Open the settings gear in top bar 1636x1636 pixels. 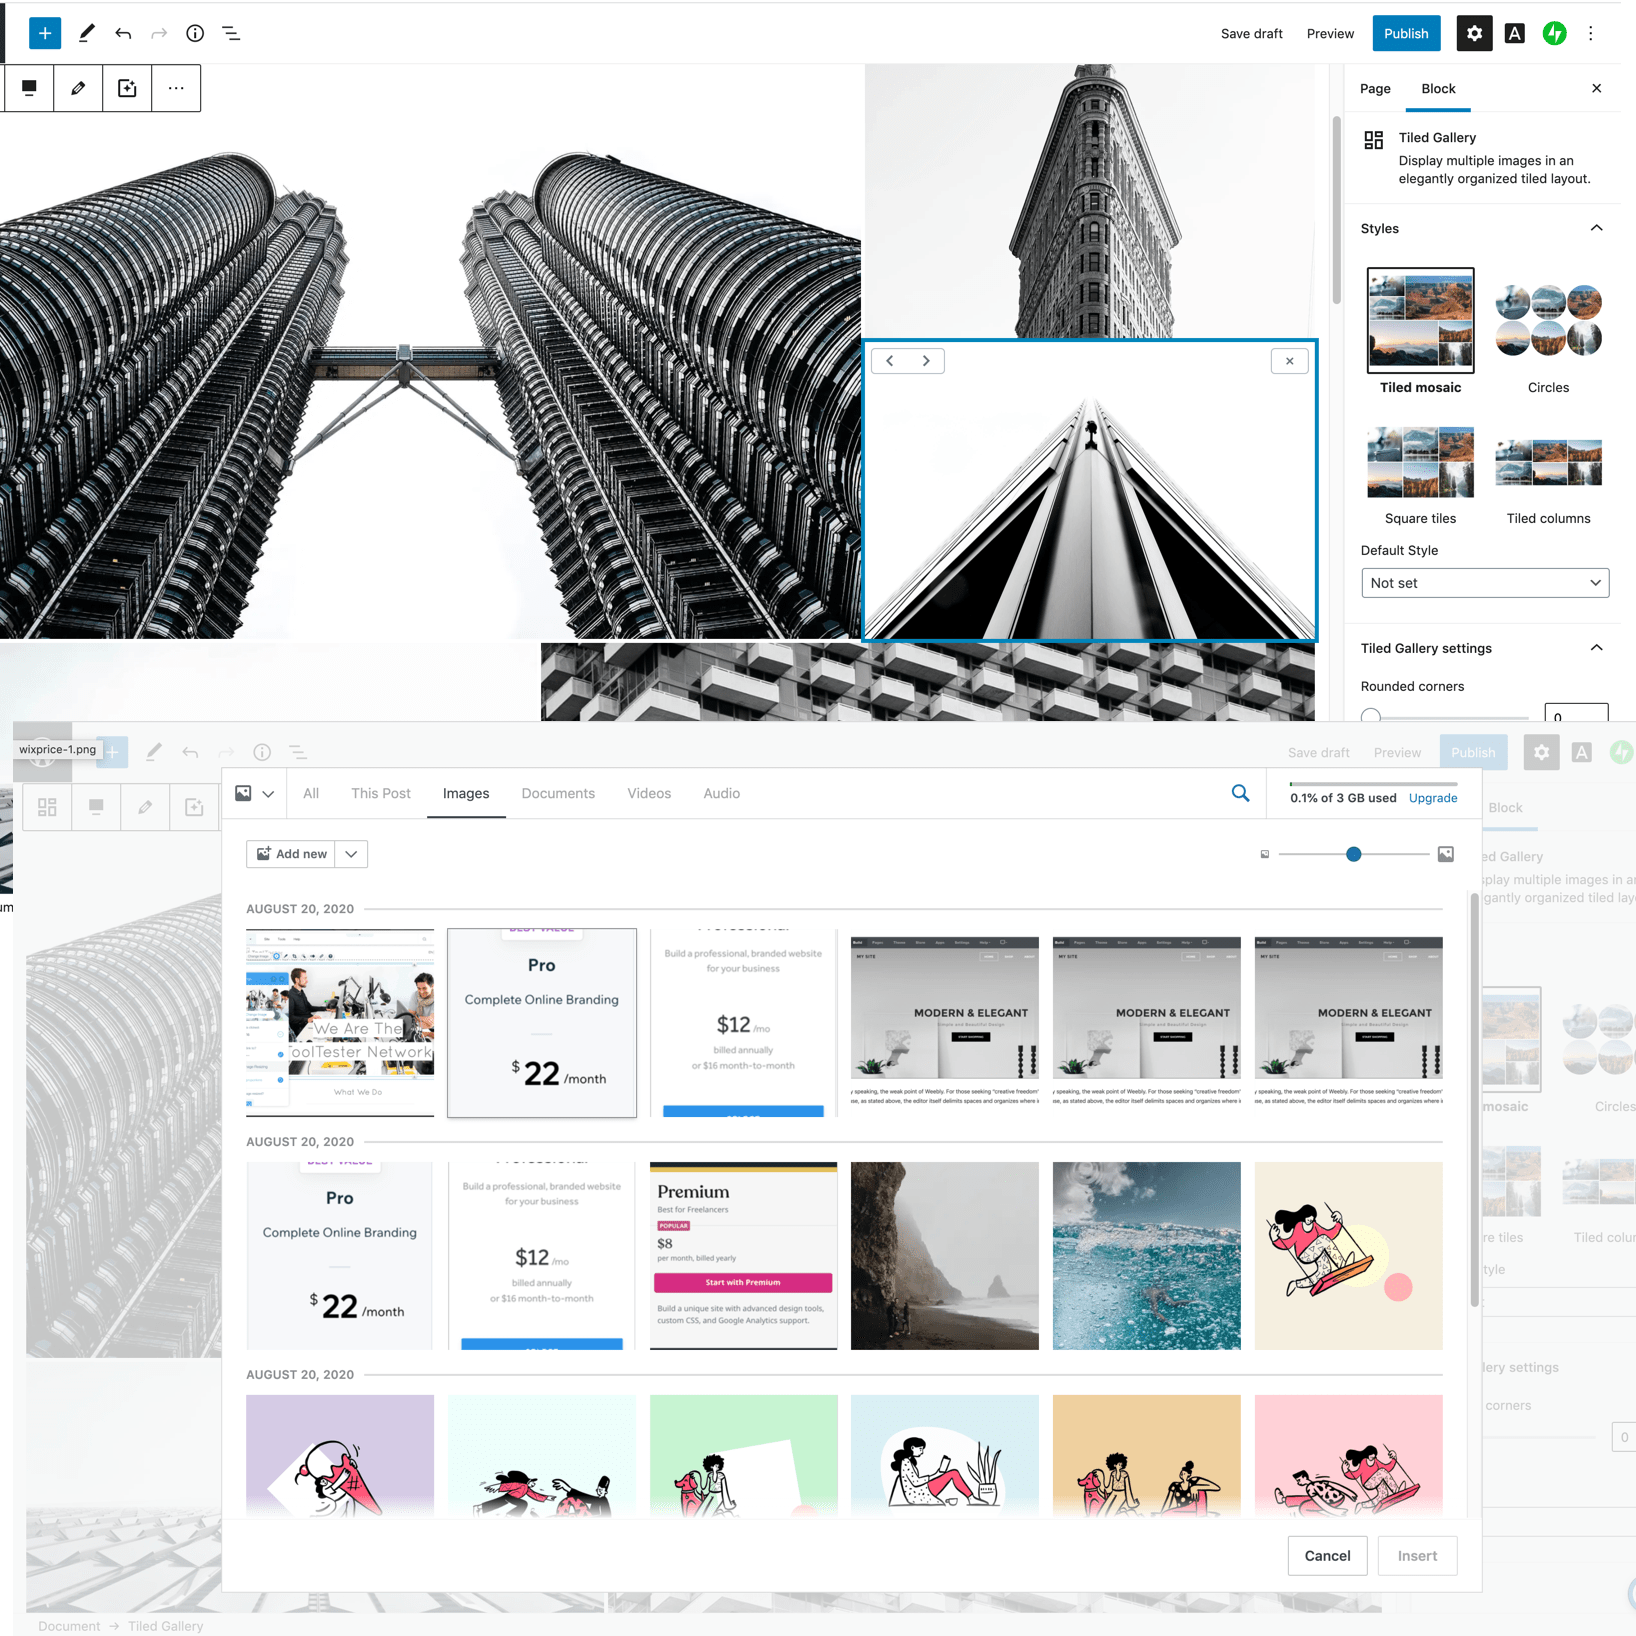coord(1474,33)
